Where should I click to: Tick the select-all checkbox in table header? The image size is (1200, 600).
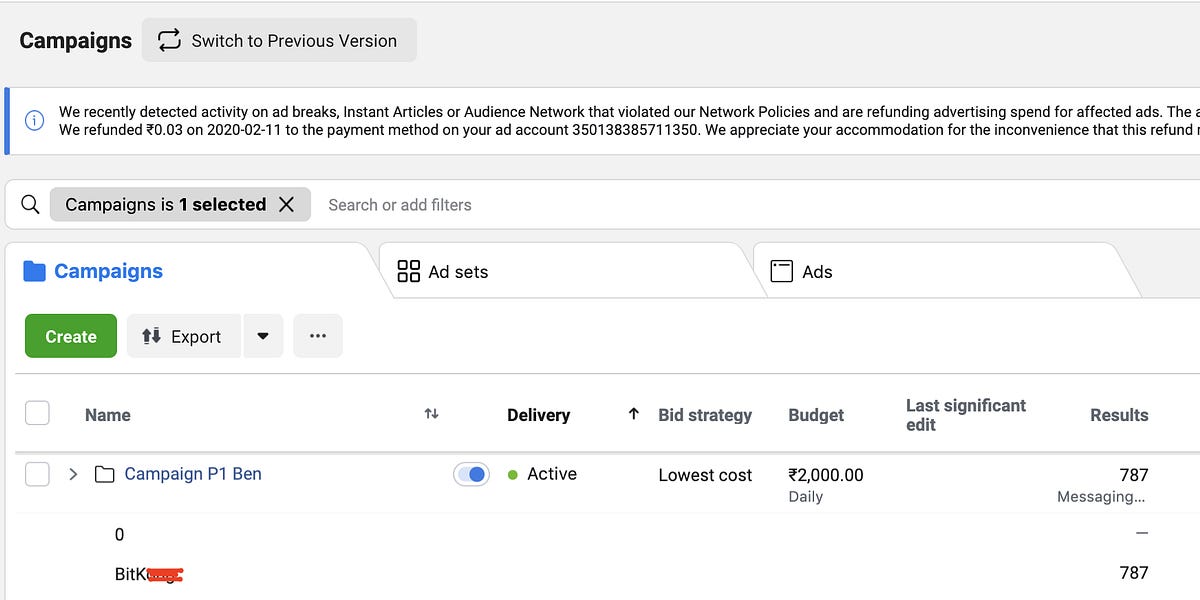click(x=37, y=413)
